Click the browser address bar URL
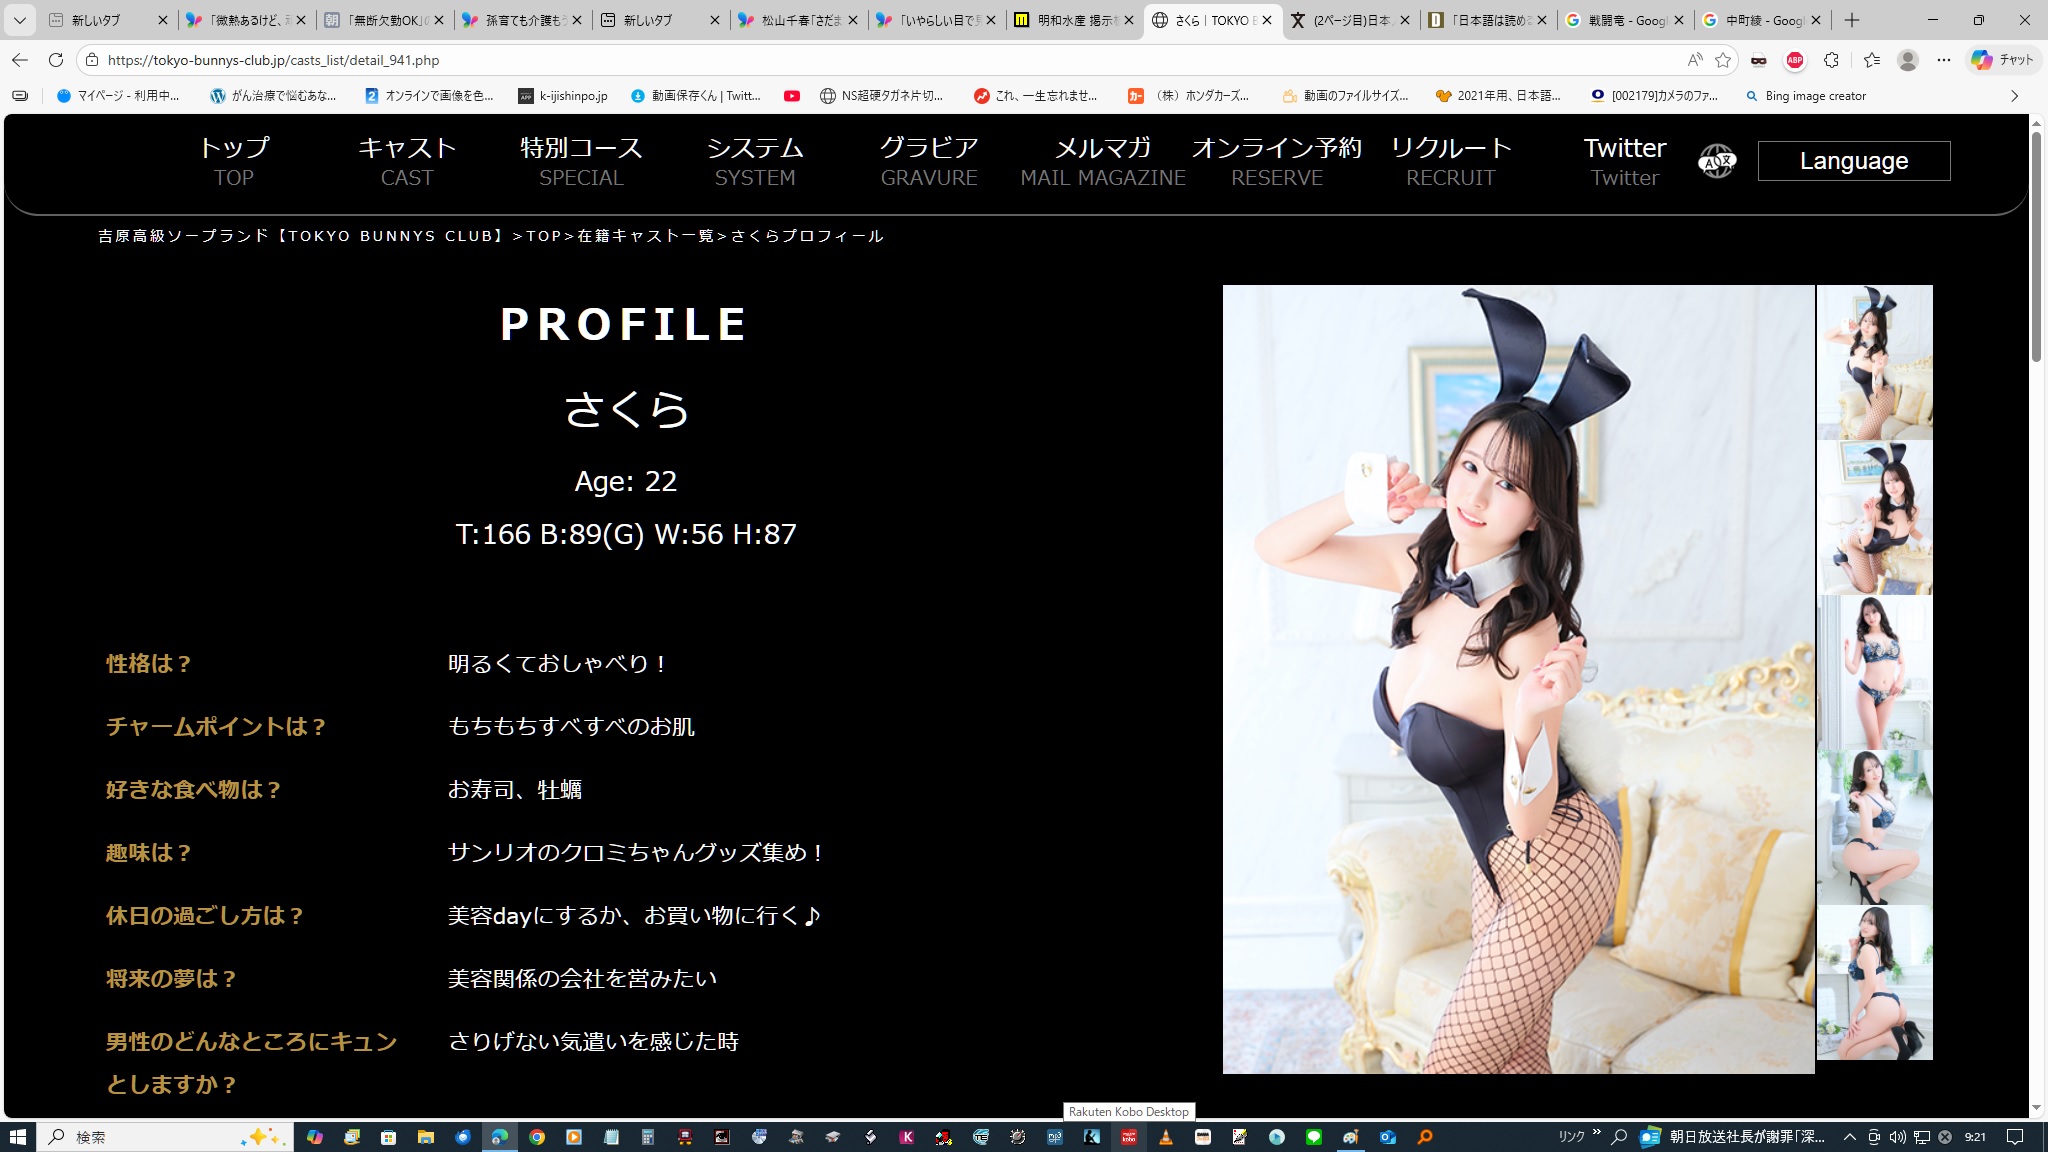This screenshot has height=1152, width=2048. (273, 60)
